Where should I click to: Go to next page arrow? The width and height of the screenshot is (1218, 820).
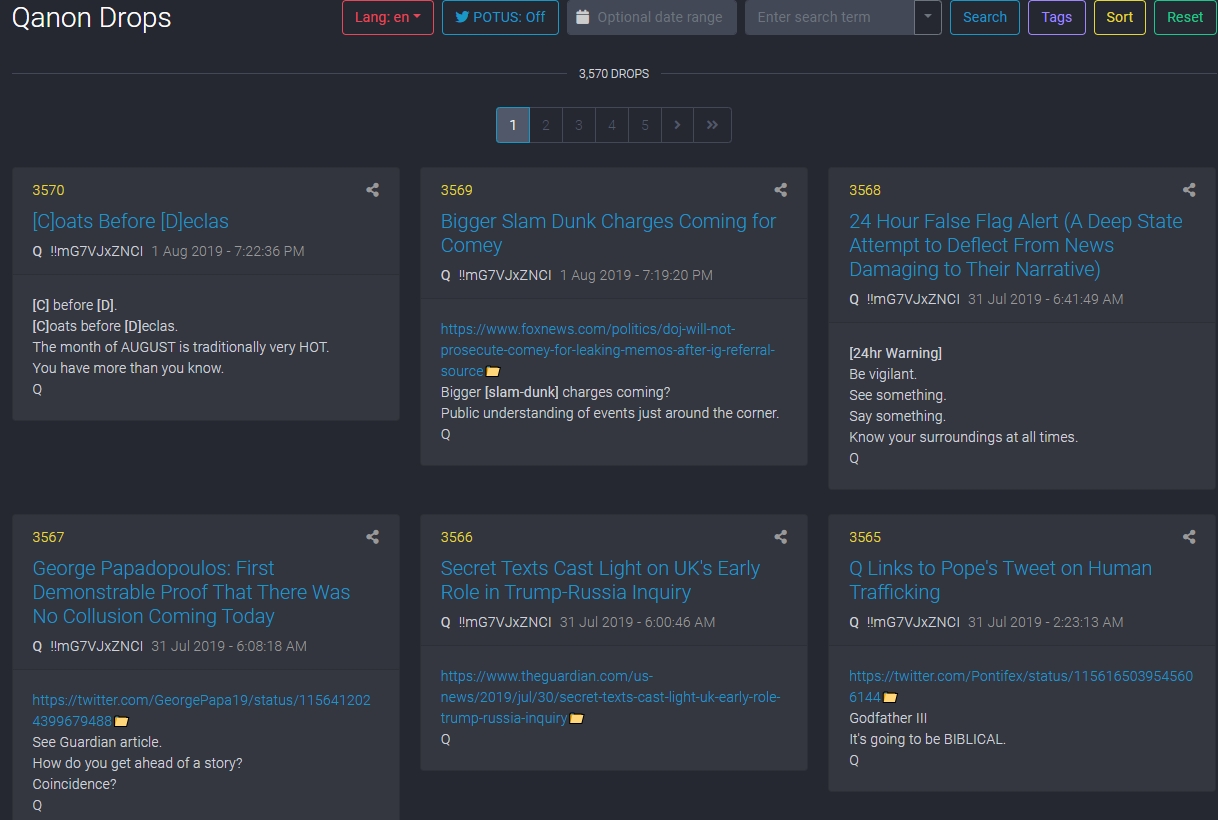point(677,125)
